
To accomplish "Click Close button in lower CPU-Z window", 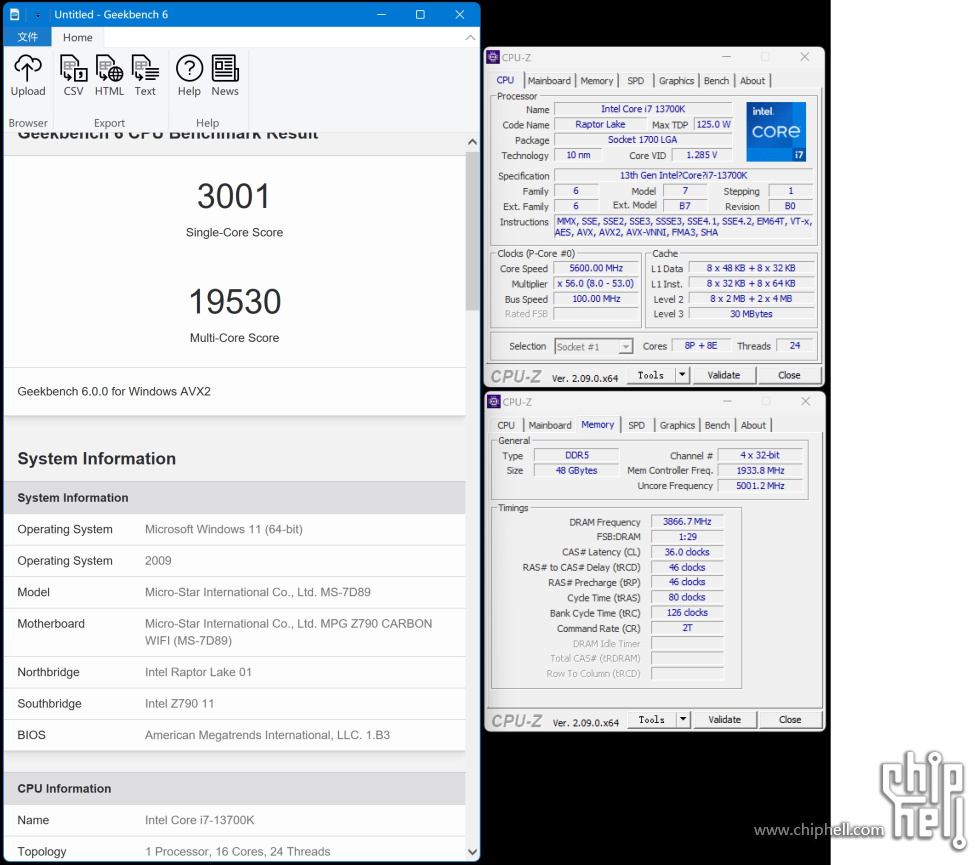I will (x=790, y=719).
